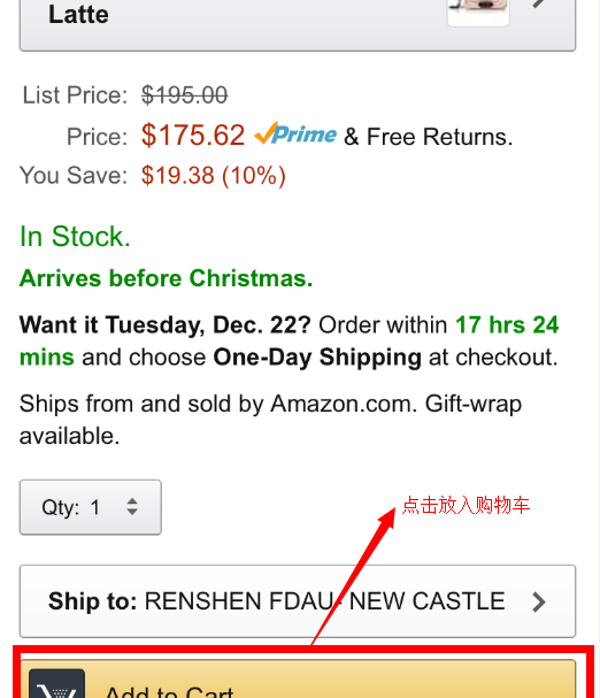Click the $19.38 (10%) savings amount
This screenshot has height=698, width=600.
coord(213,176)
